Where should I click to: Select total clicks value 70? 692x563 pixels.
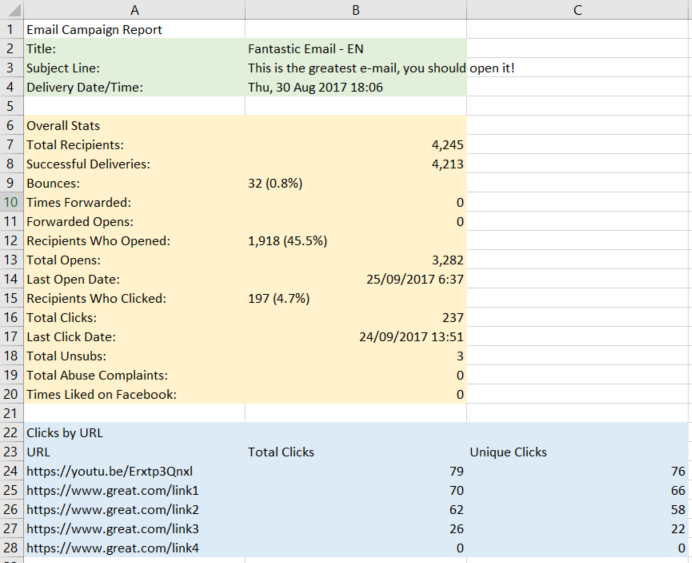tap(356, 490)
